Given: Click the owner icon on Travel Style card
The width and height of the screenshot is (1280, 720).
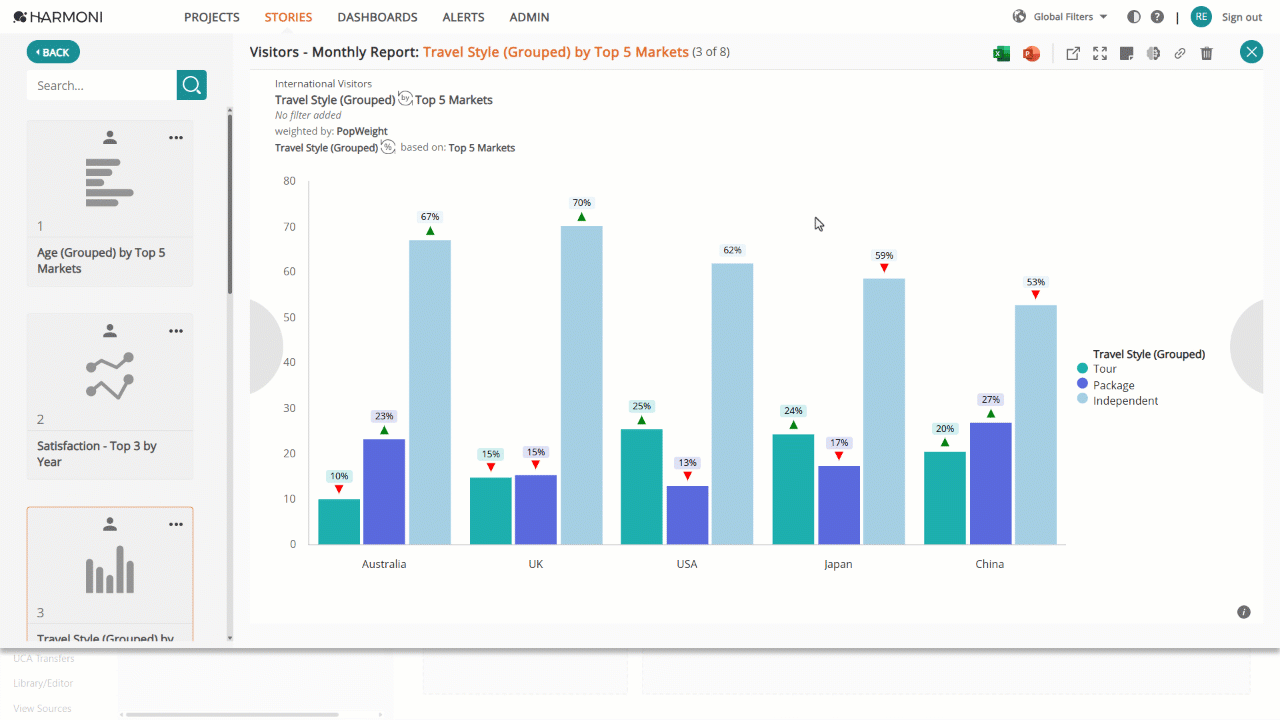Looking at the screenshot, I should (110, 523).
